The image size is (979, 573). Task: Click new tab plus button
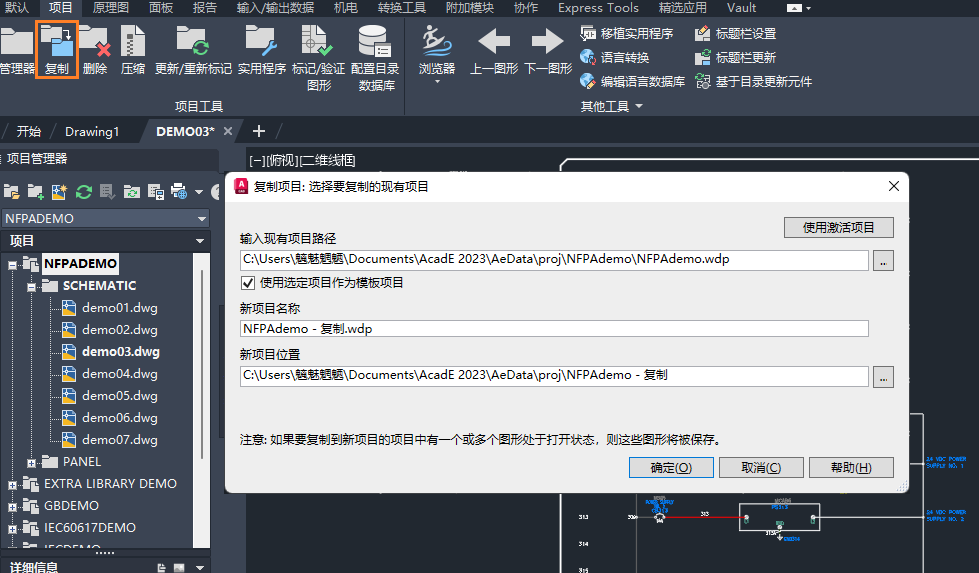point(258,131)
